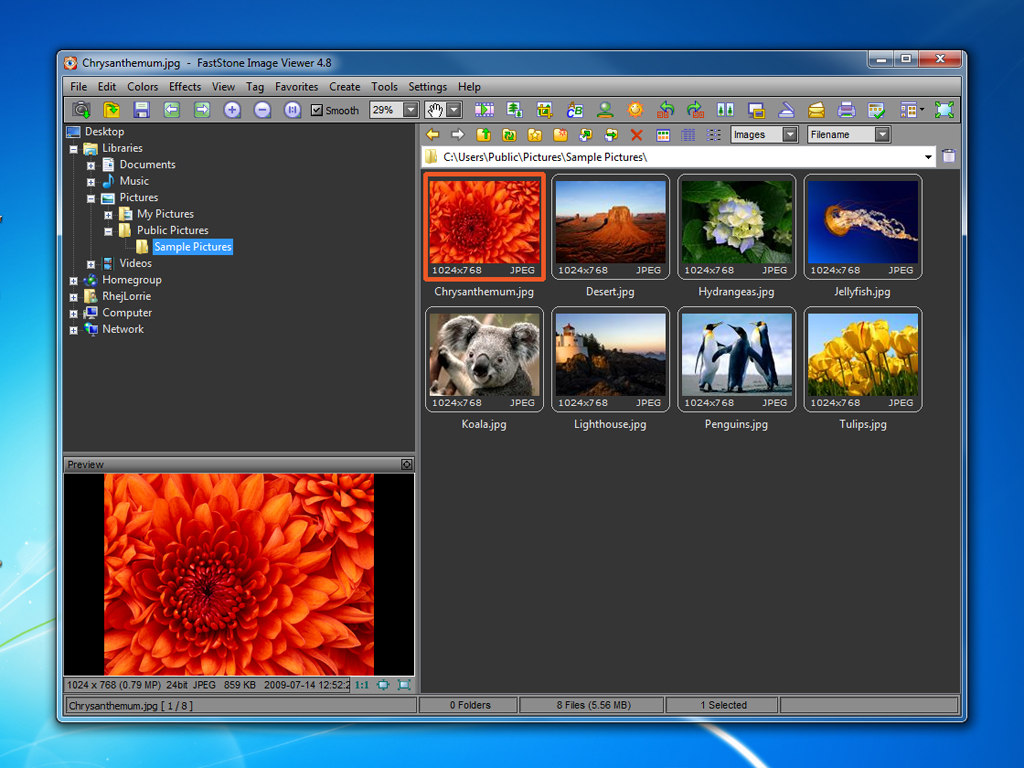
Task: Expand the Homegroup tree node
Action: click(x=74, y=281)
